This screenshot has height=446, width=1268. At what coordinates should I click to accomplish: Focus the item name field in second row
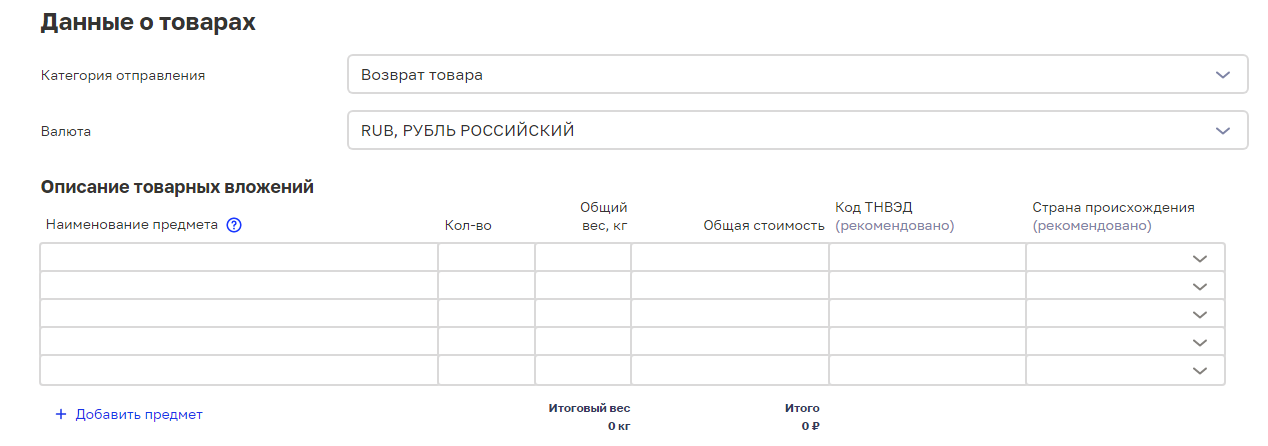tap(239, 286)
